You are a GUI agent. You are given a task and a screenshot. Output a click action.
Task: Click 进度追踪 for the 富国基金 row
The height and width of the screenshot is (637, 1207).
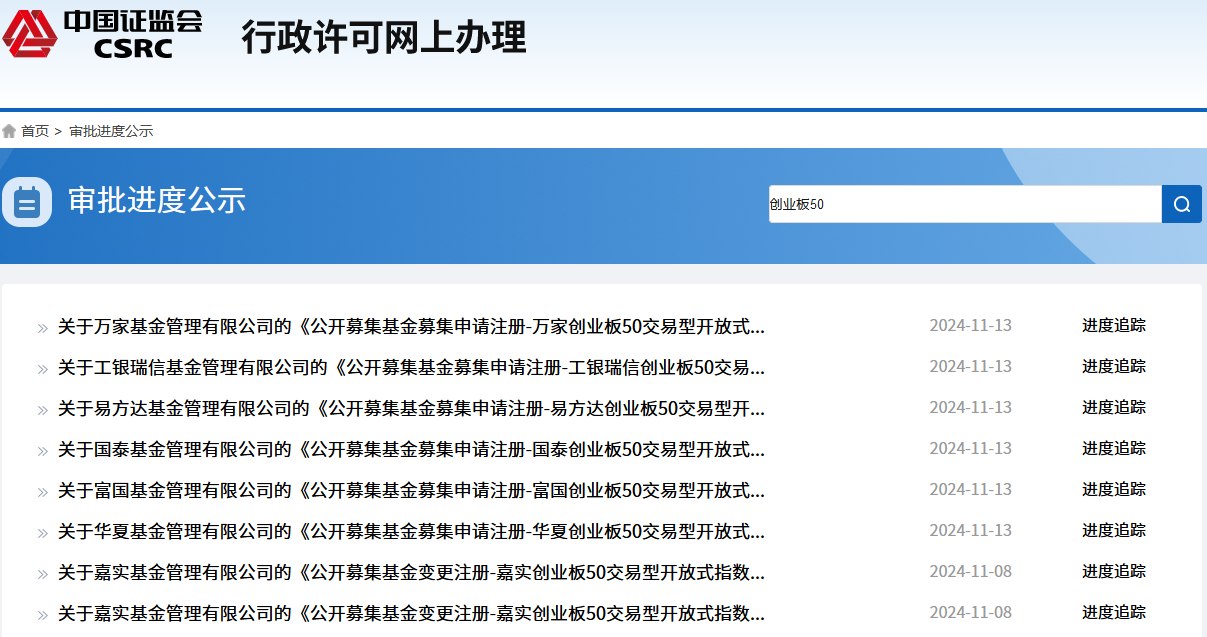pyautogui.click(x=1114, y=489)
